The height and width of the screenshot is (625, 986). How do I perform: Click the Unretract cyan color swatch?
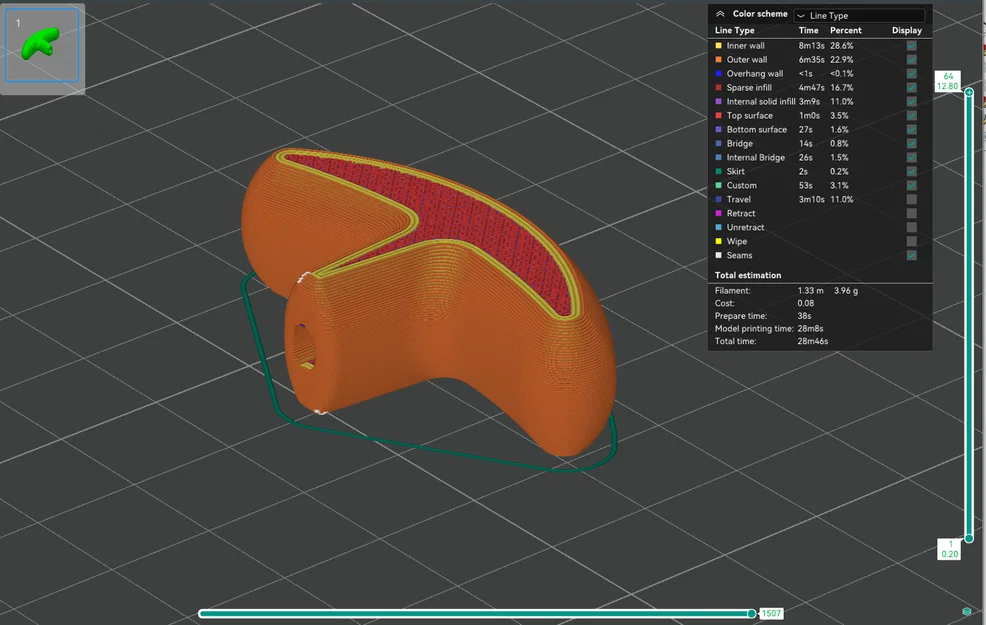718,228
